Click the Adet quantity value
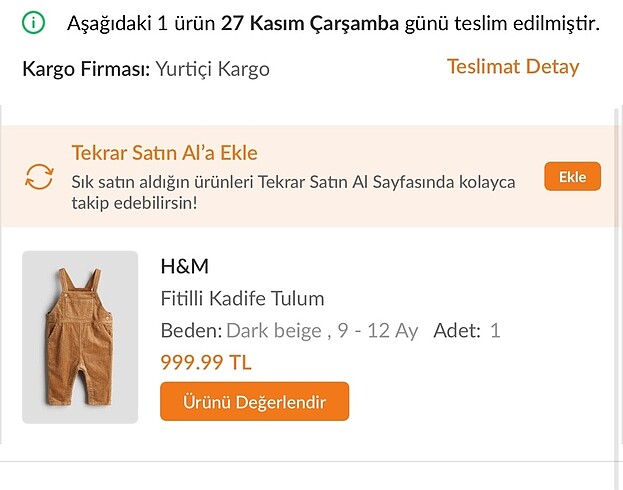Screen dimensions: 623x490 (x=495, y=330)
